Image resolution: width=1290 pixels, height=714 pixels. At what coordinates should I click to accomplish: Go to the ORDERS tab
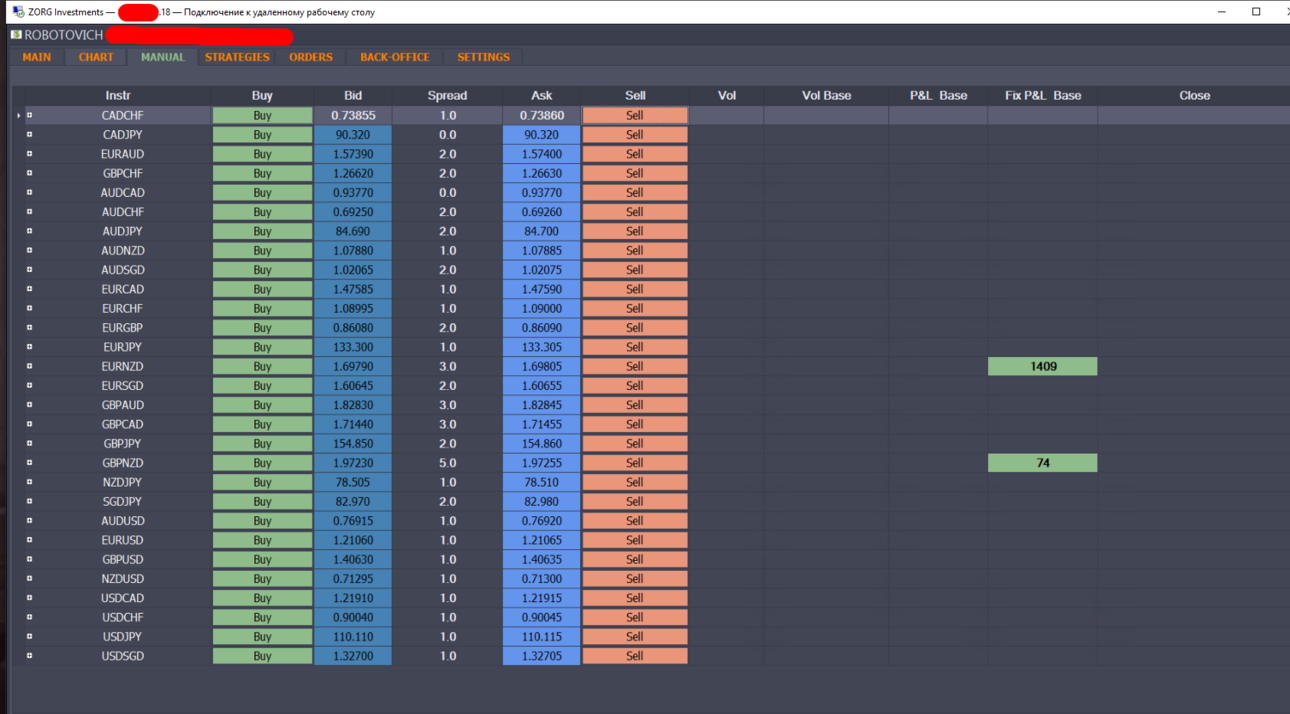pos(311,57)
